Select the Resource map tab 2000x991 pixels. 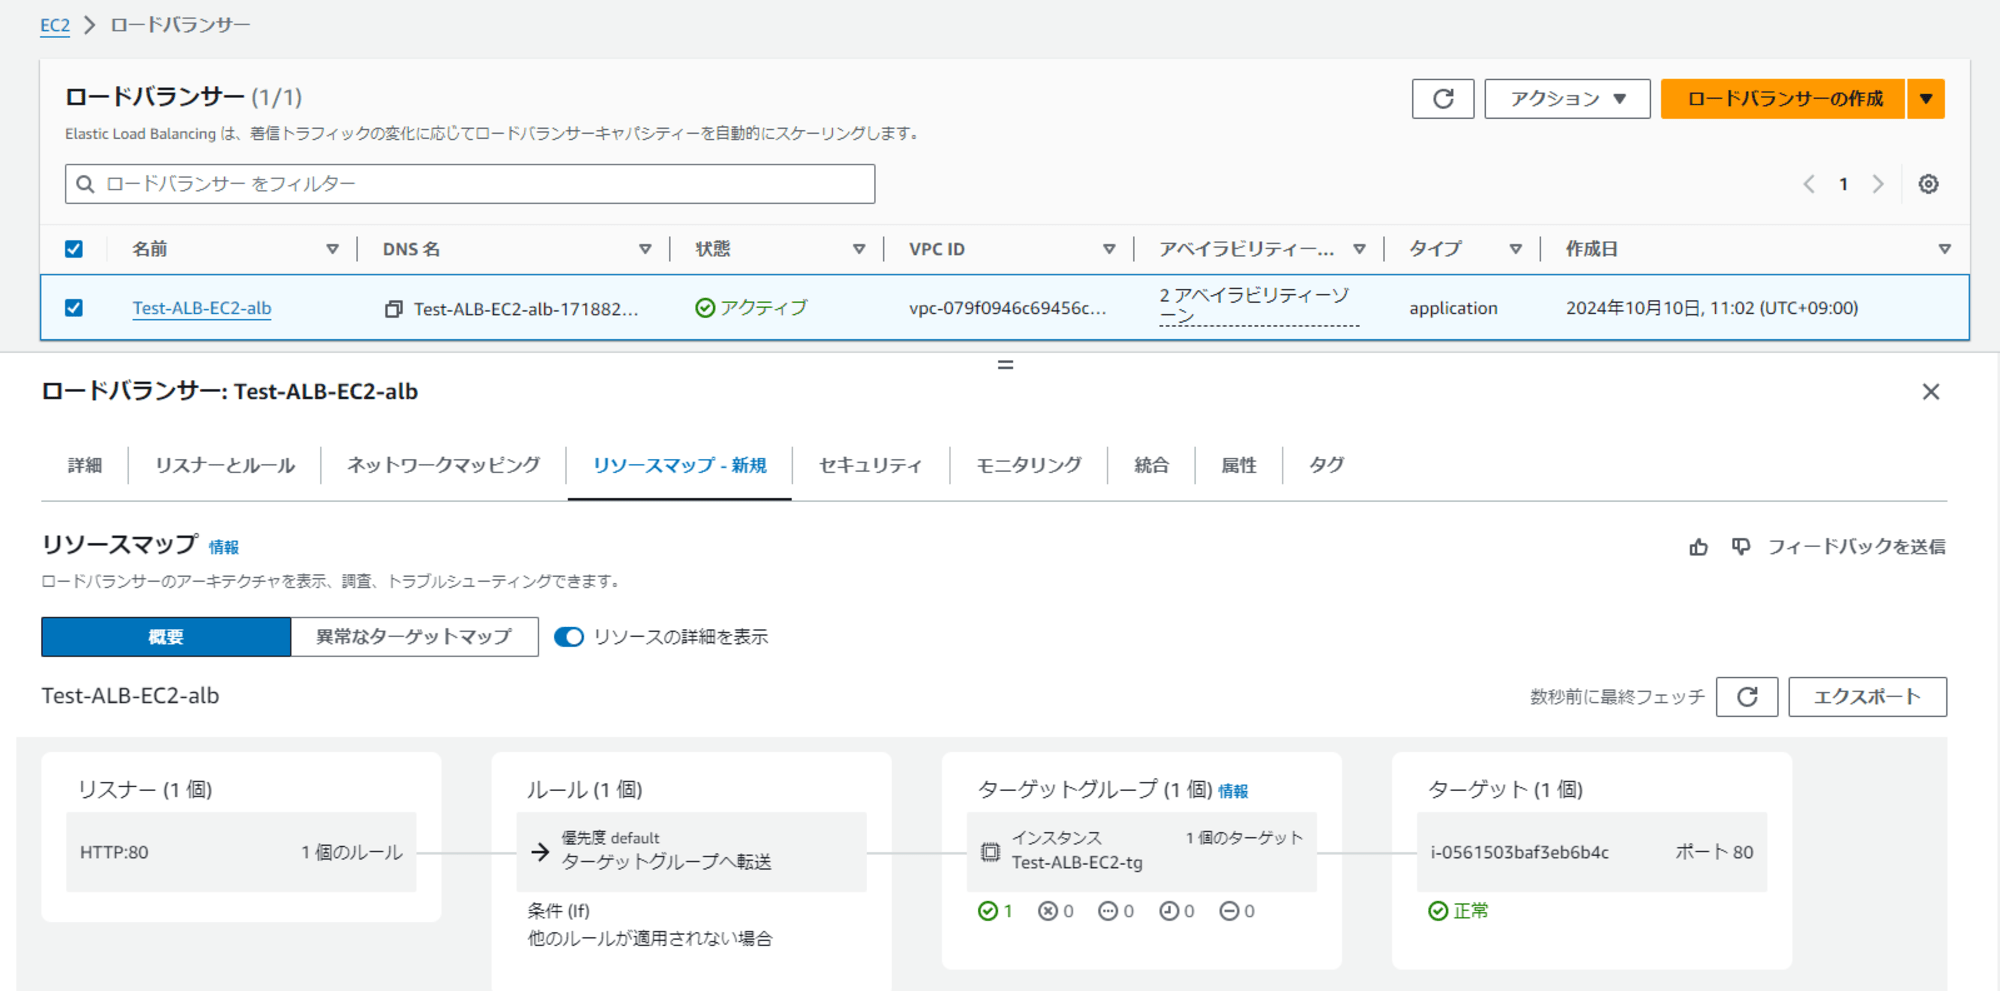[x=680, y=465]
